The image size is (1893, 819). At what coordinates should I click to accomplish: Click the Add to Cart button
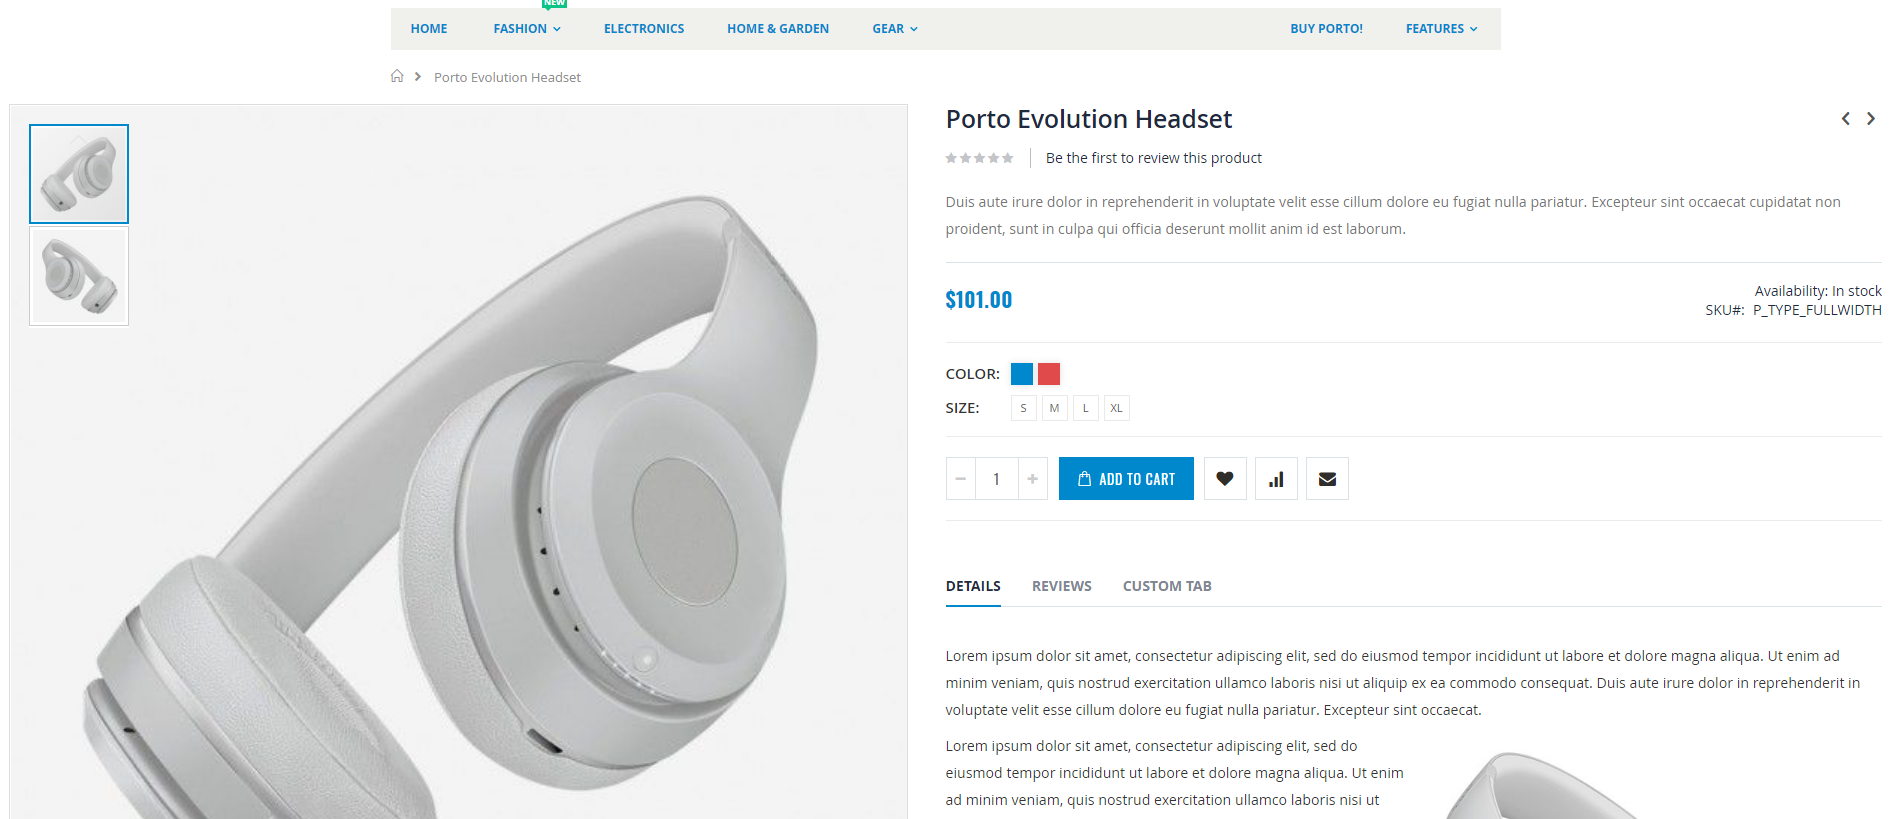coord(1126,479)
